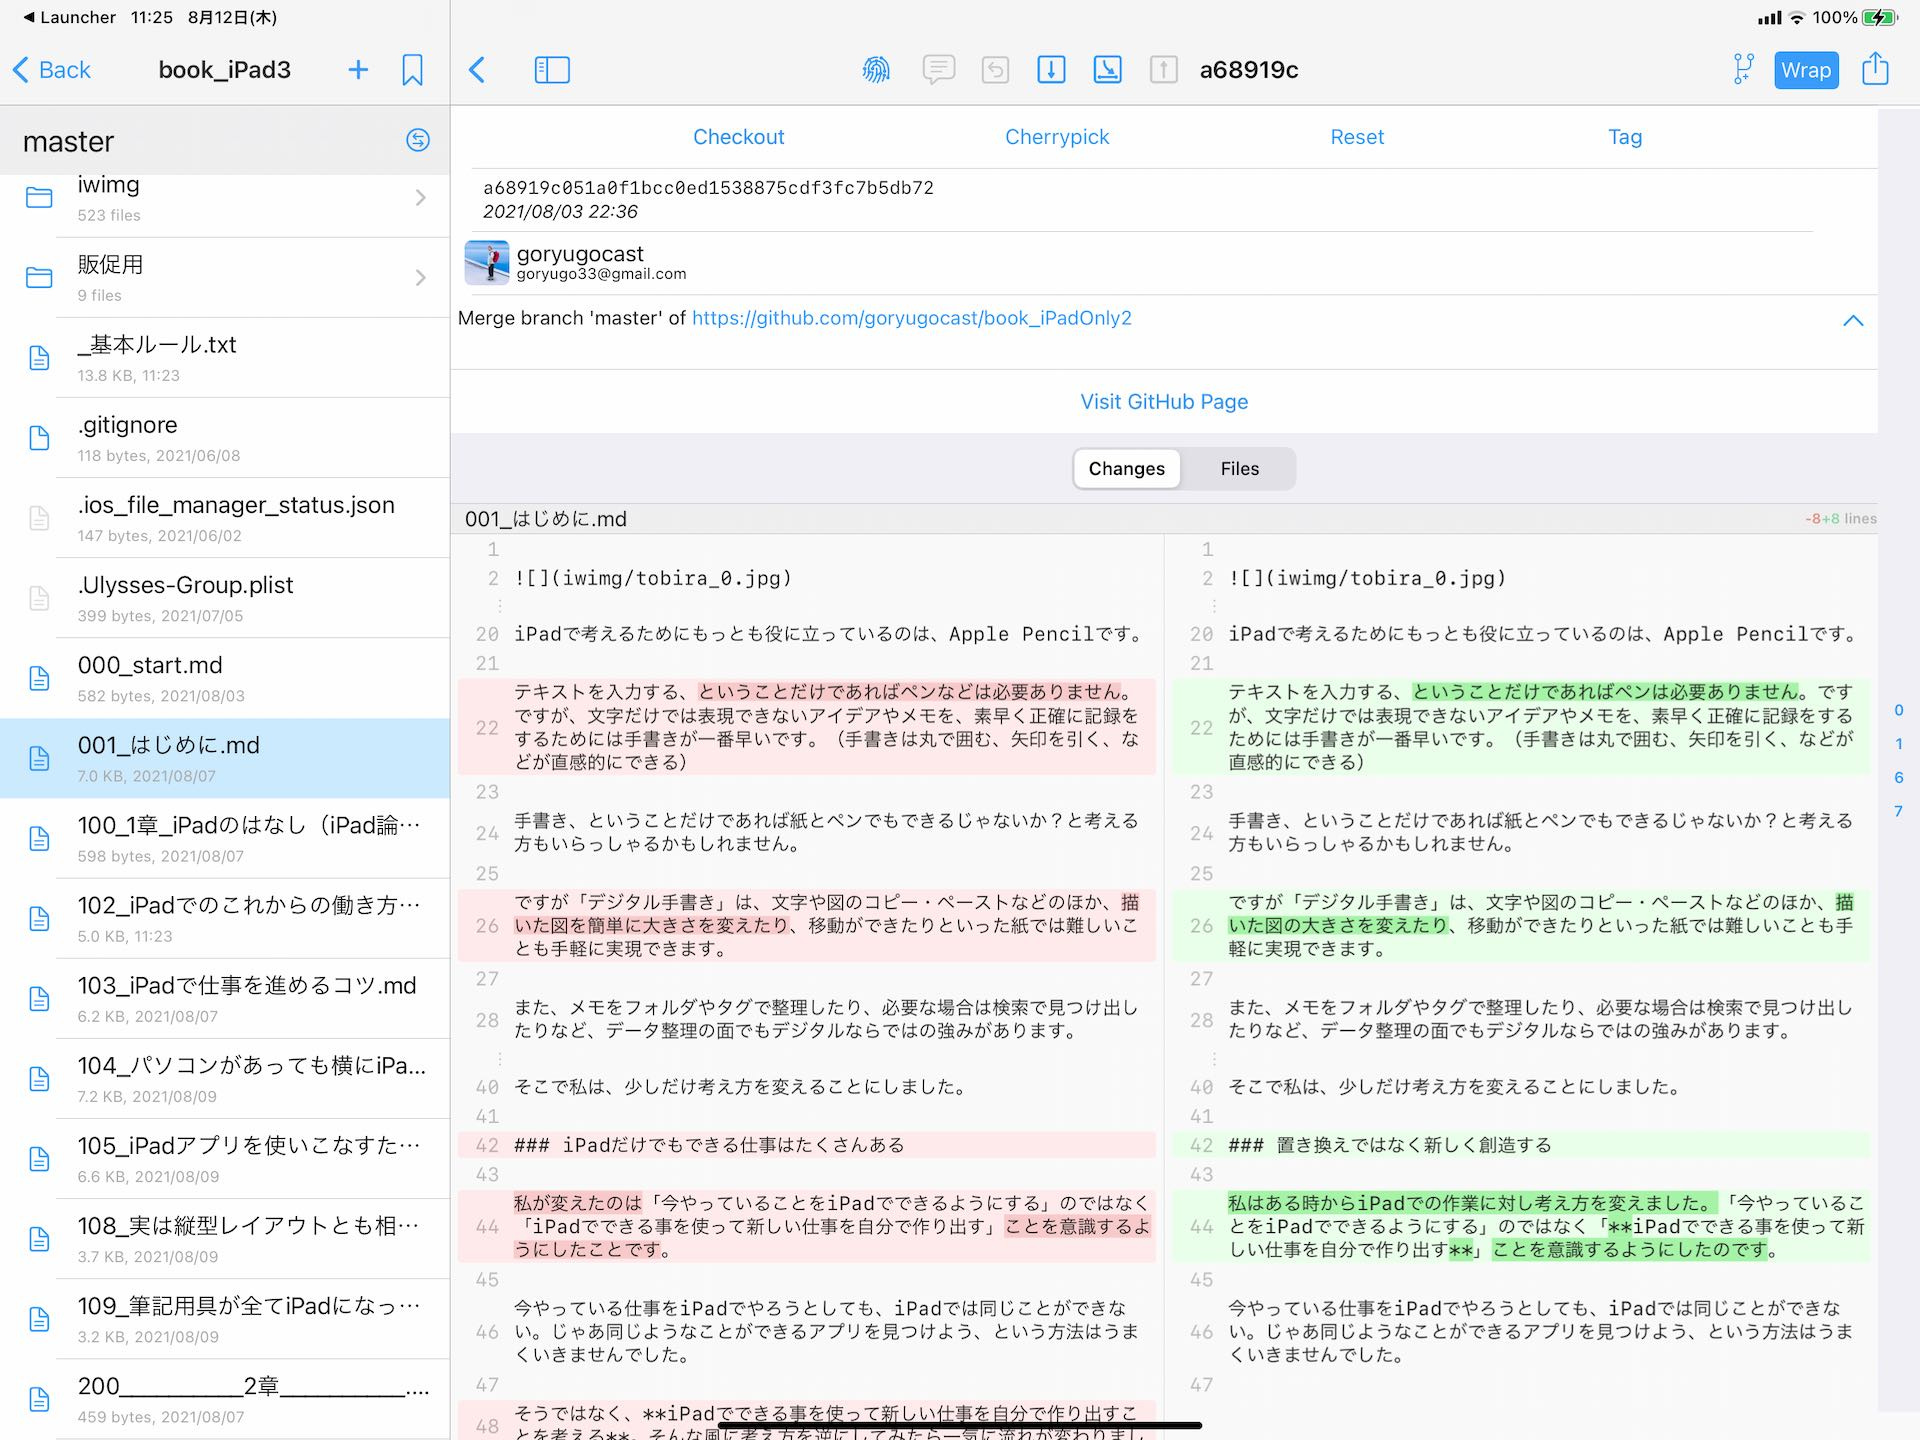Collapse the commit message with the chevron
The image size is (1920, 1440).
coord(1853,321)
